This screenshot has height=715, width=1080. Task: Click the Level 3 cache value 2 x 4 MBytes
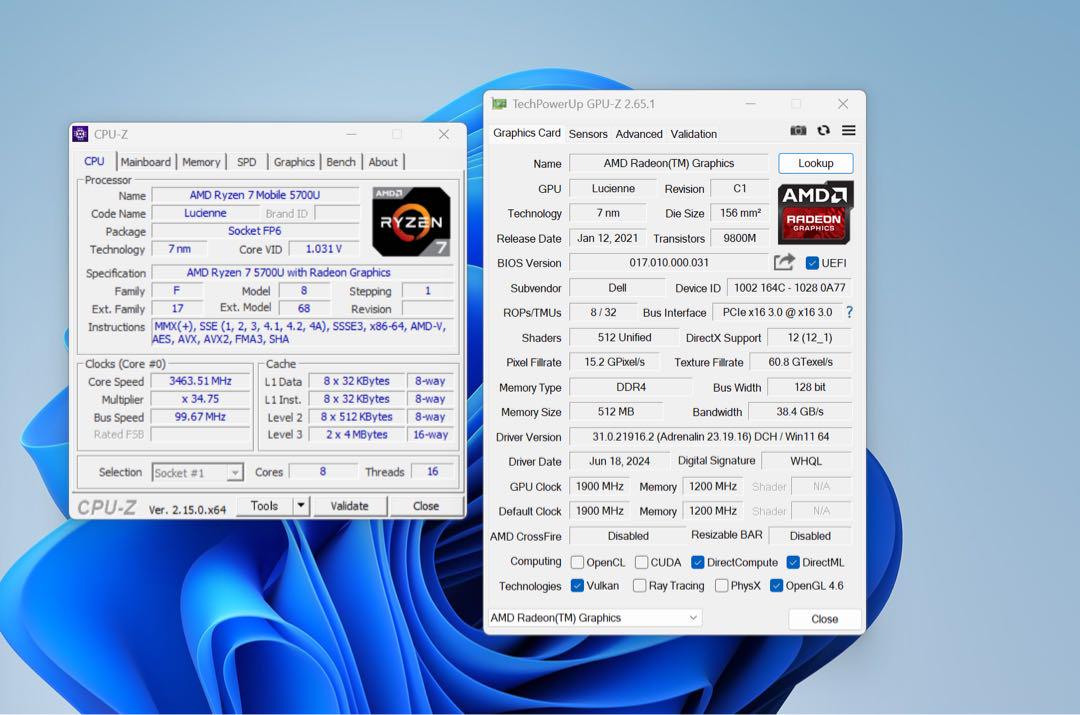click(357, 435)
